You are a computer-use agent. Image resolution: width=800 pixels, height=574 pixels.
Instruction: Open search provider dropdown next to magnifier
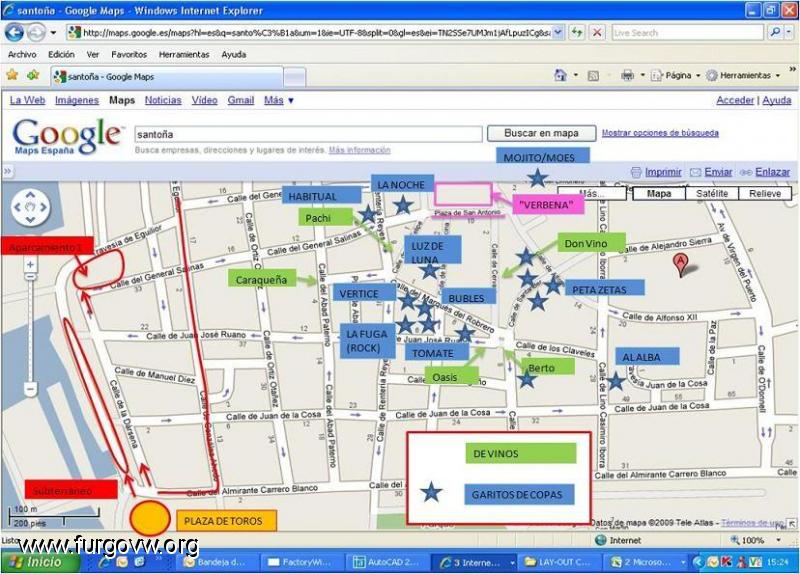(789, 32)
